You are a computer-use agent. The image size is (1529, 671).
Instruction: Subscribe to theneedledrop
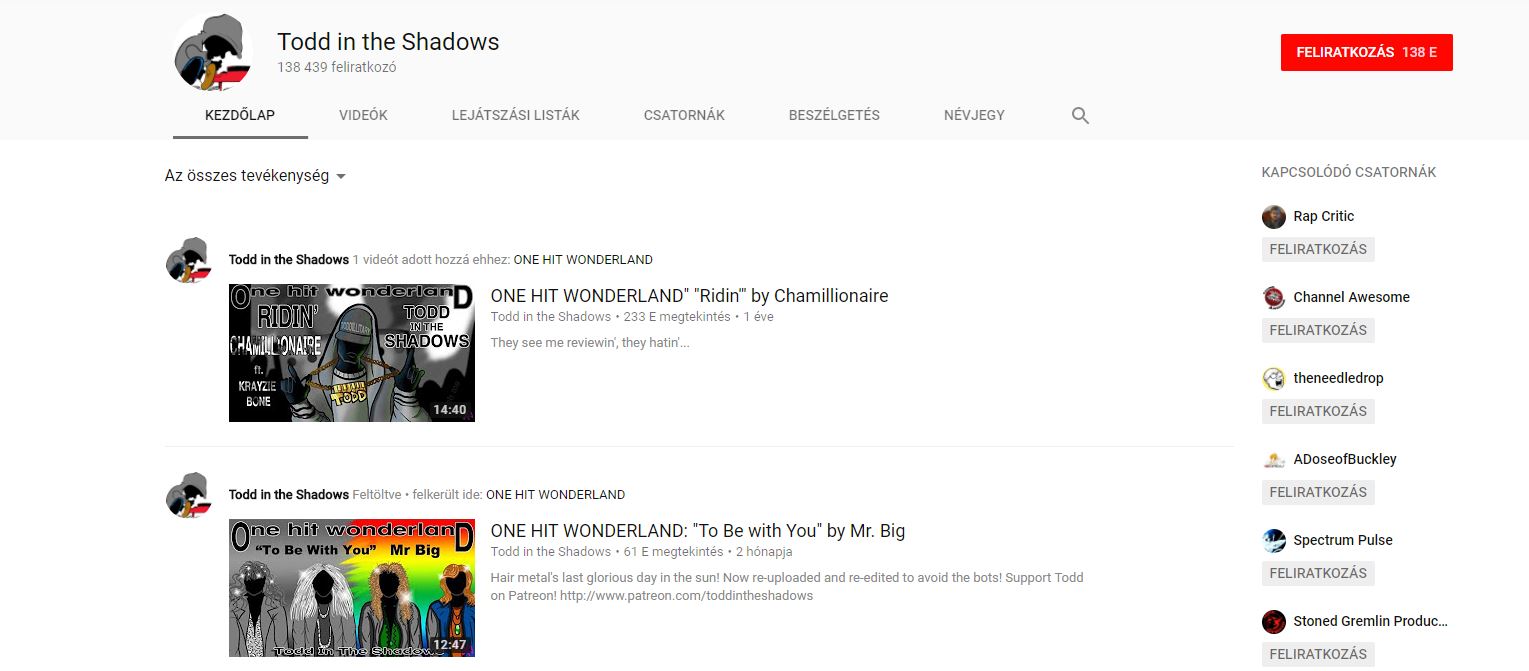(x=1318, y=411)
